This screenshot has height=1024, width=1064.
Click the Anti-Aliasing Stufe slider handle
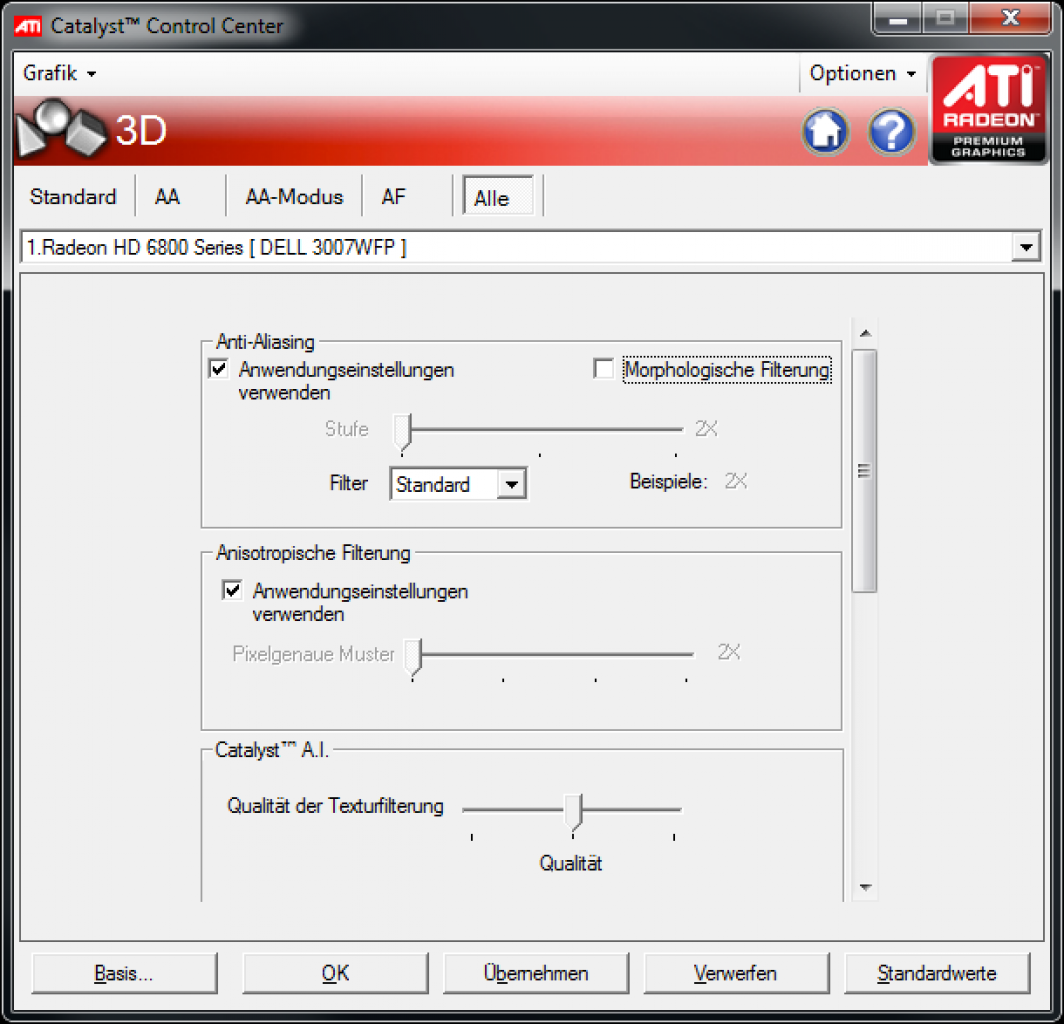coord(402,432)
